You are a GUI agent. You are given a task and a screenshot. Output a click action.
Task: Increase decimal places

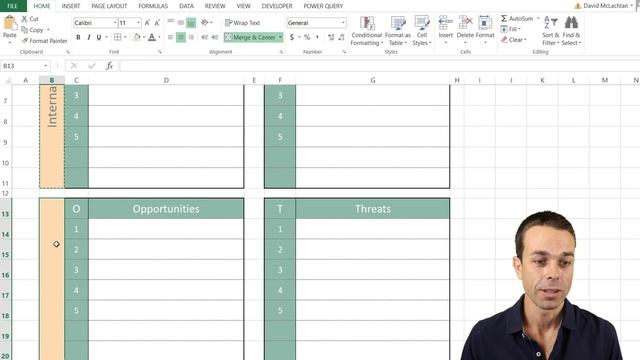click(x=331, y=37)
